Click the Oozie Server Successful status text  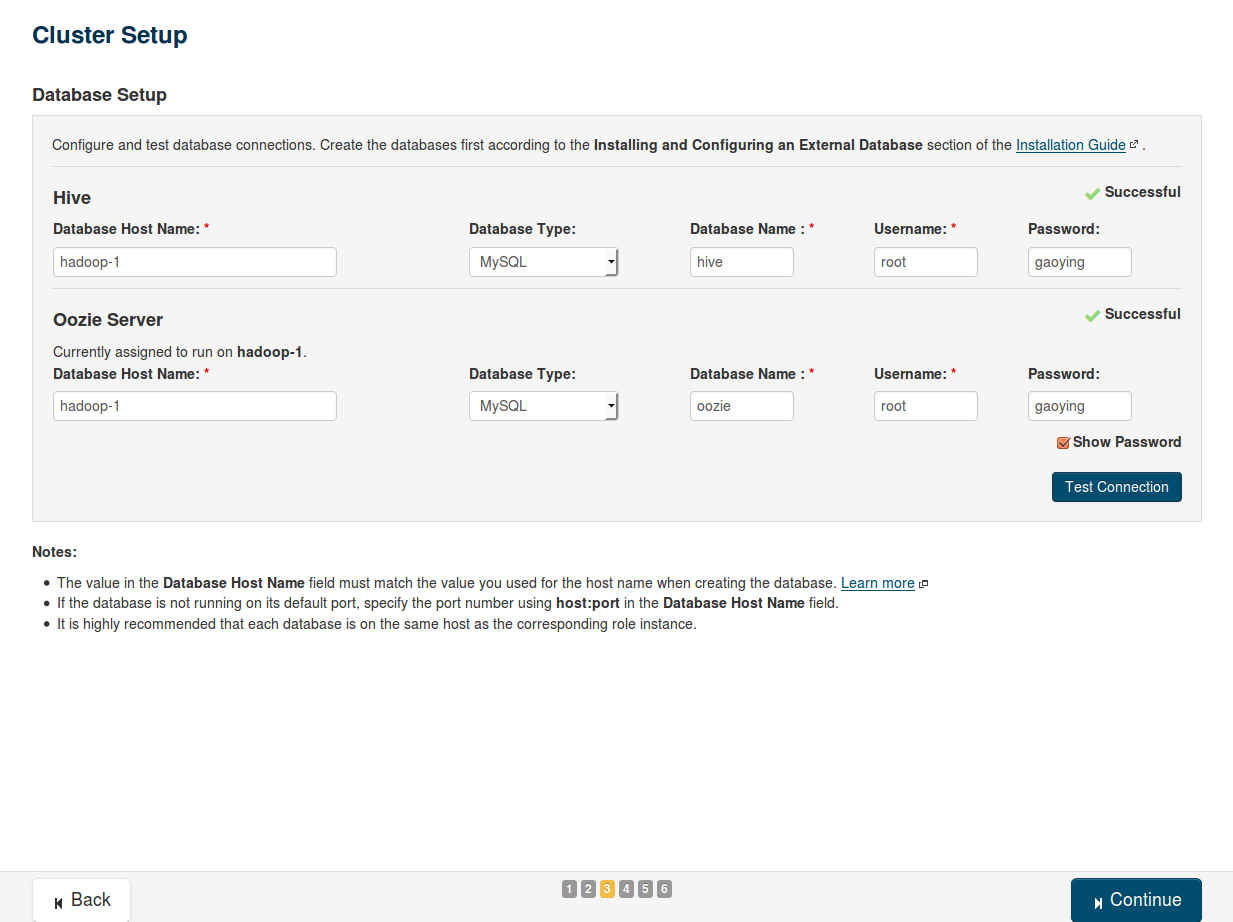pyautogui.click(x=1143, y=314)
